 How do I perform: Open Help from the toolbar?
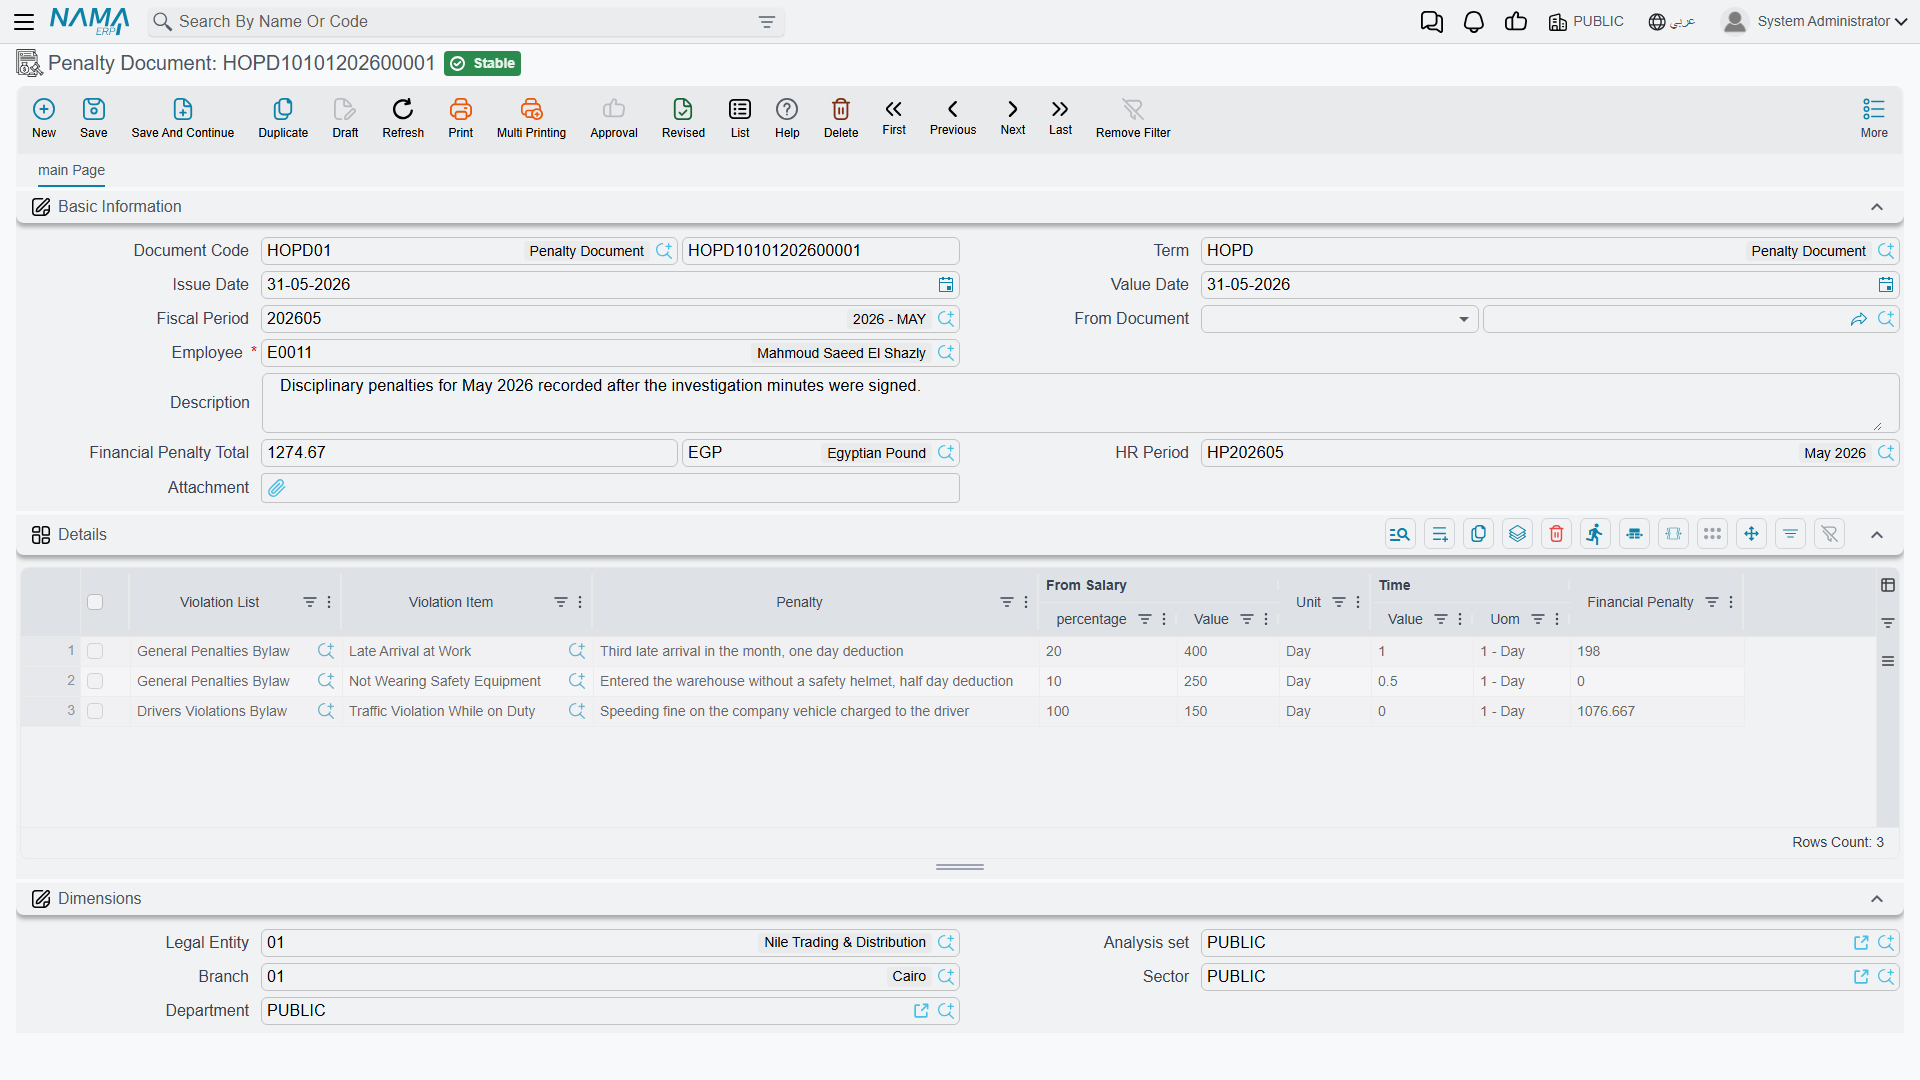pos(787,117)
